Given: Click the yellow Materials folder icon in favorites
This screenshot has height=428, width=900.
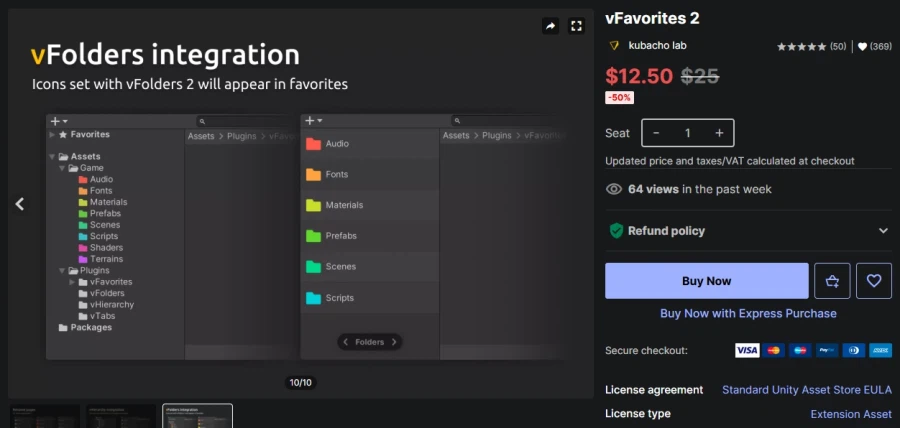Looking at the screenshot, I should click(x=313, y=205).
